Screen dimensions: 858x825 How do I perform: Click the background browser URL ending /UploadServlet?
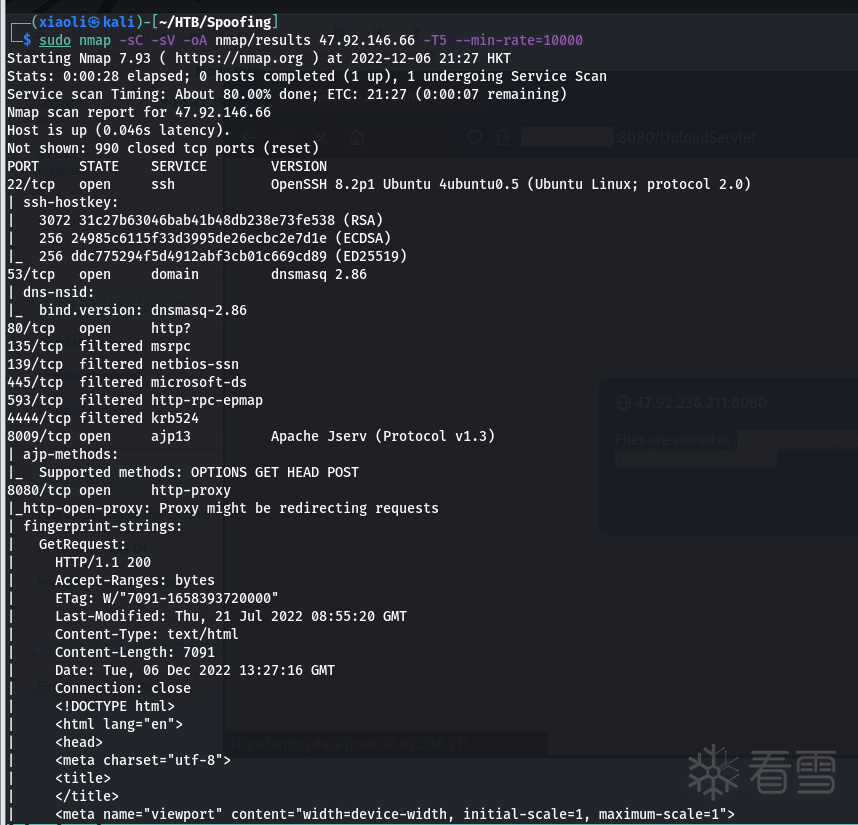639,138
